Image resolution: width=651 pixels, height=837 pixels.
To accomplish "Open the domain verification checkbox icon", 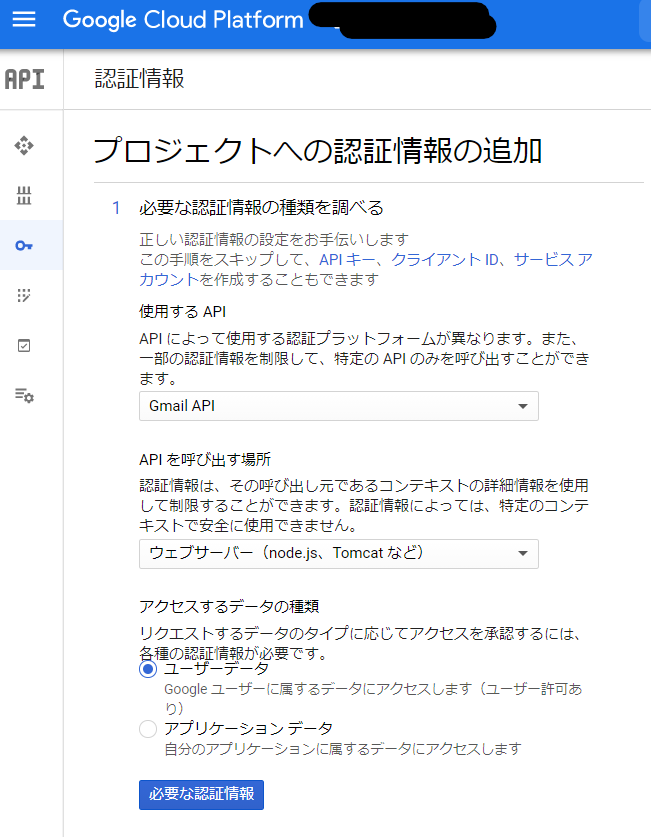I will tap(24, 345).
